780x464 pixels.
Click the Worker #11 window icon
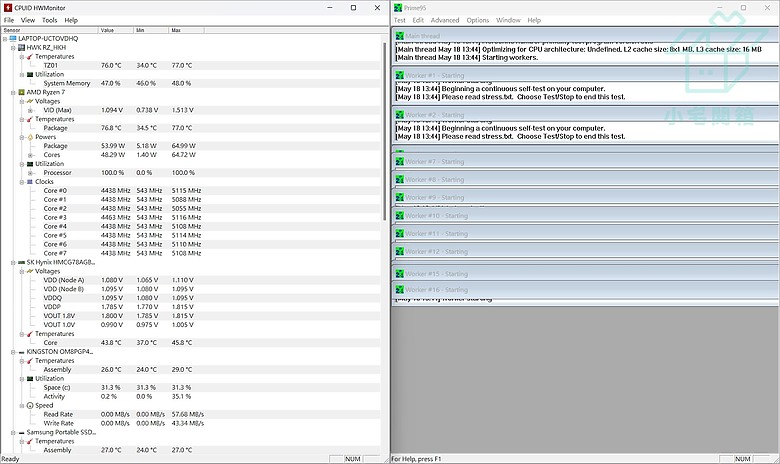[399, 234]
